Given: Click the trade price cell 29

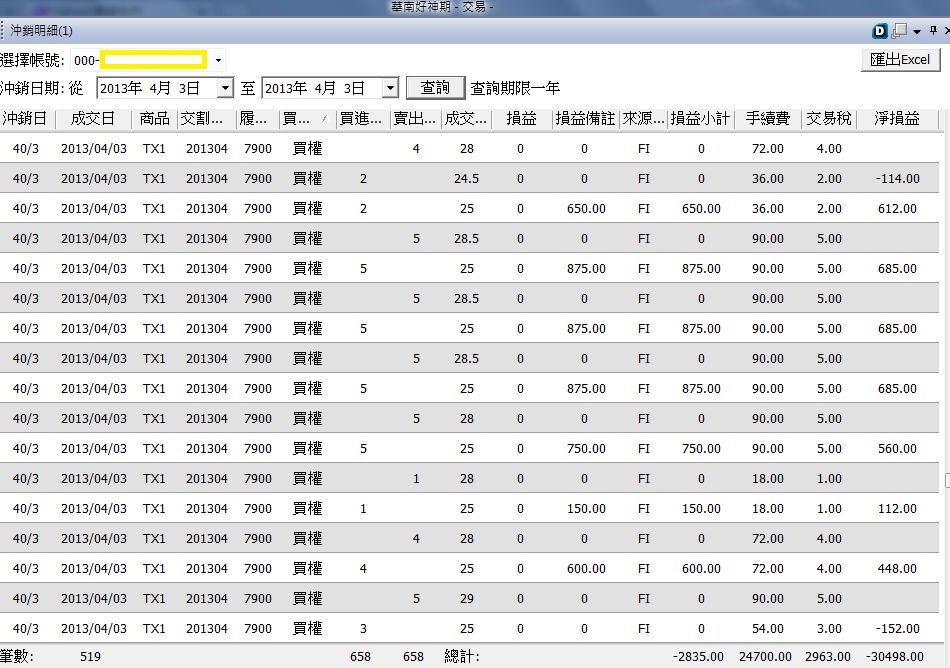Looking at the screenshot, I should [467, 598].
